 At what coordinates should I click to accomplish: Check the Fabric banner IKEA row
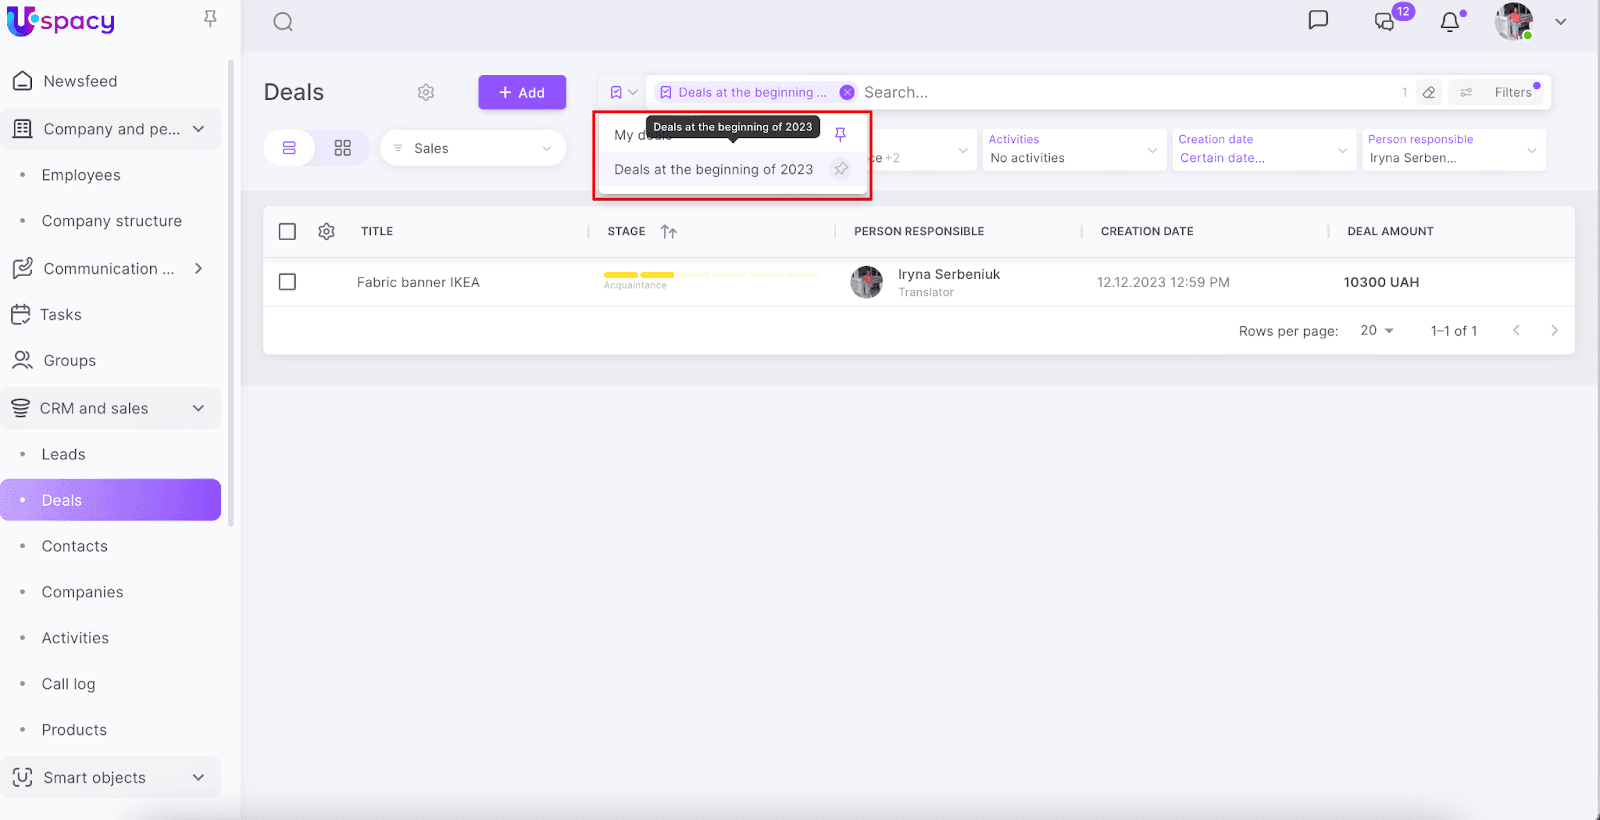click(x=287, y=282)
